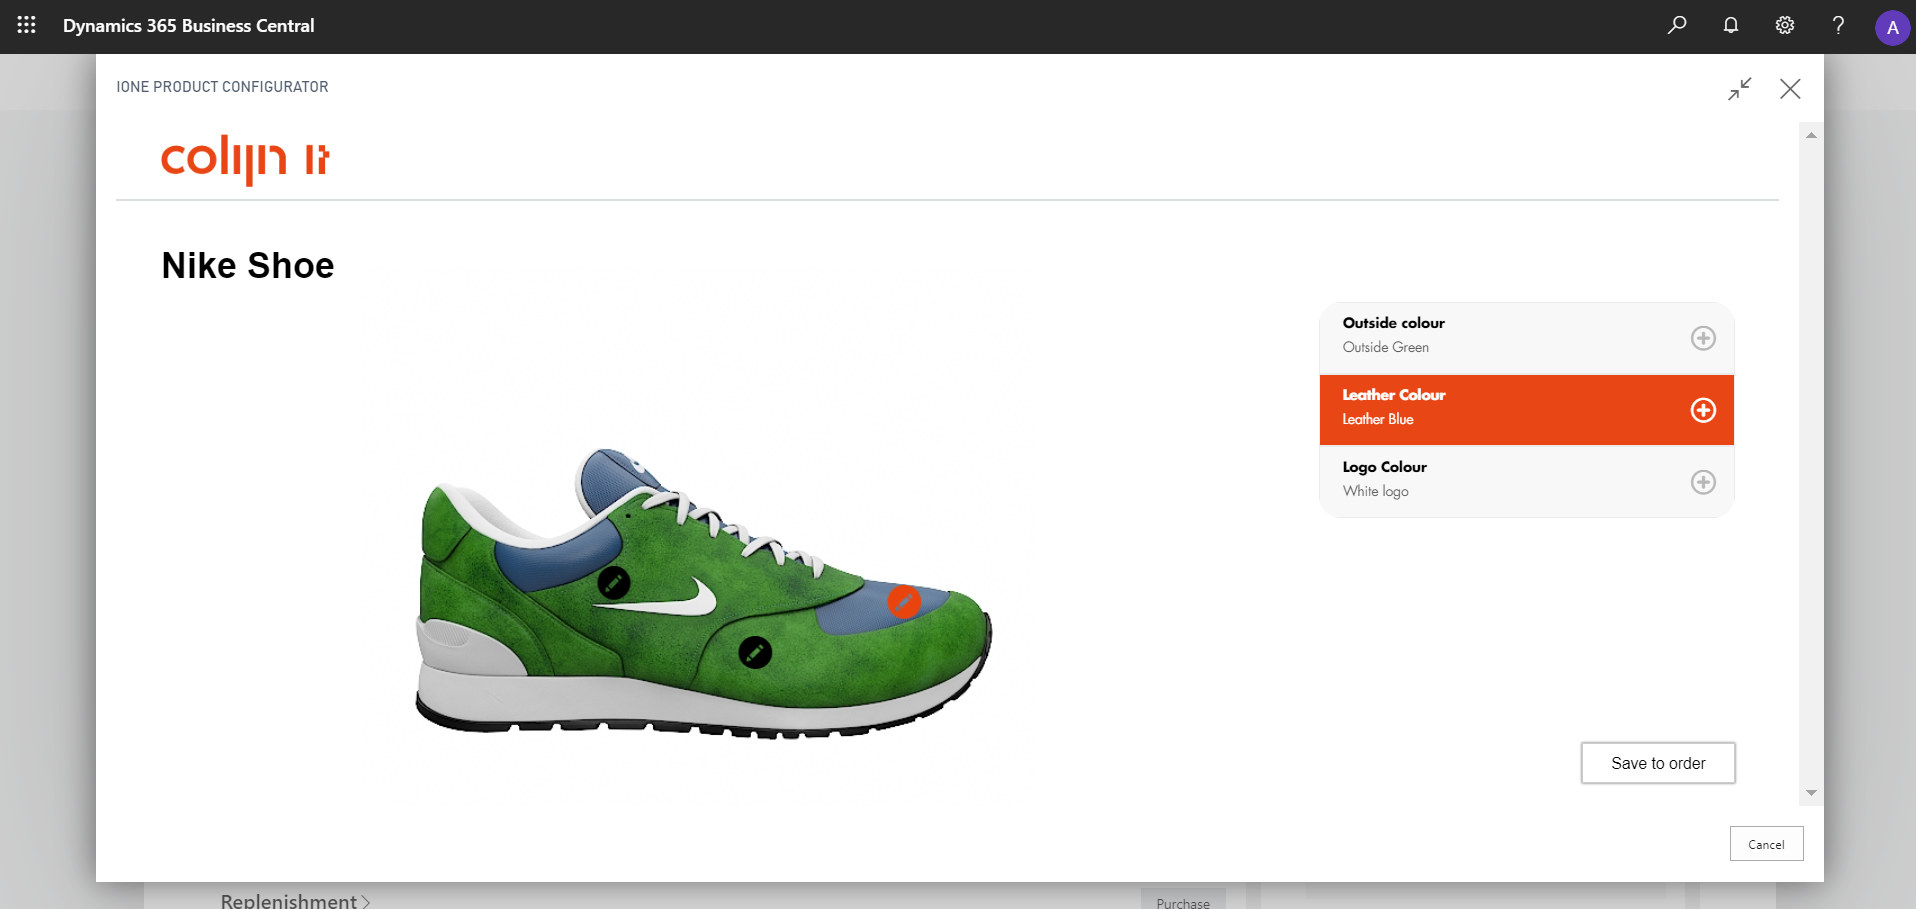Collapse the configurator dialog with shrink arrows

click(x=1740, y=89)
